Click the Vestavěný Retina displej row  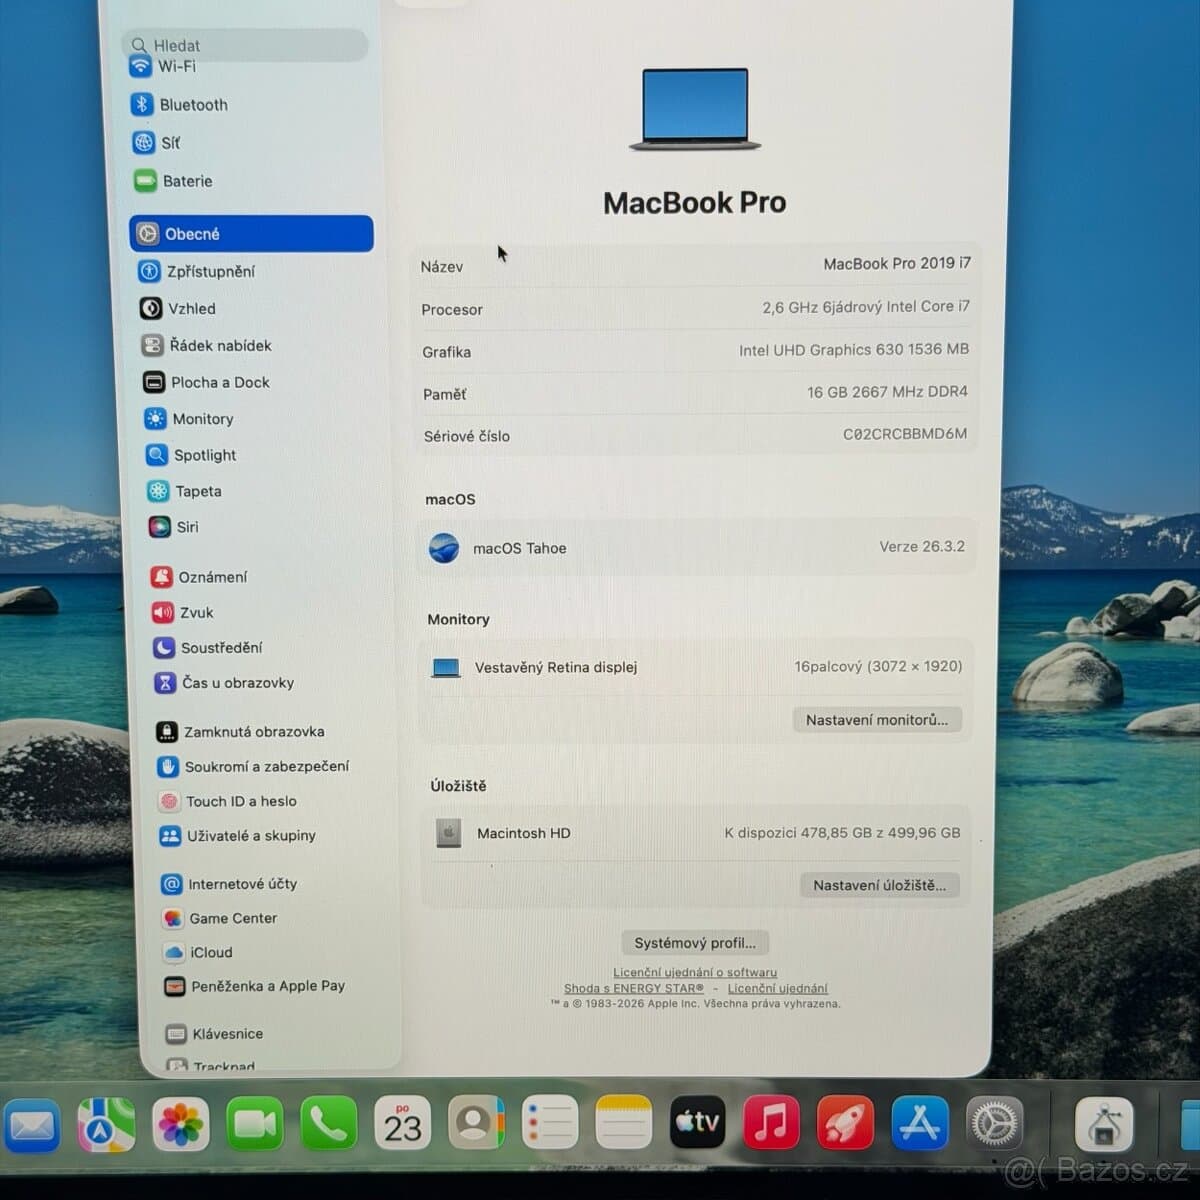[x=695, y=667]
